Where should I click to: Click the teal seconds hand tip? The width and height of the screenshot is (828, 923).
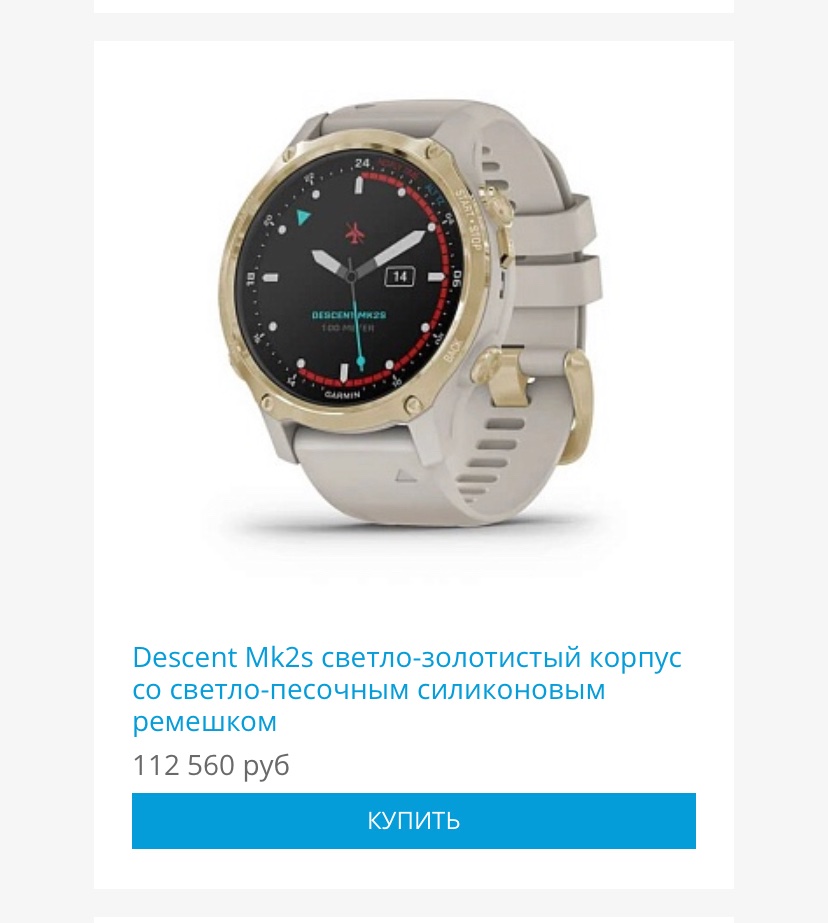(x=361, y=361)
